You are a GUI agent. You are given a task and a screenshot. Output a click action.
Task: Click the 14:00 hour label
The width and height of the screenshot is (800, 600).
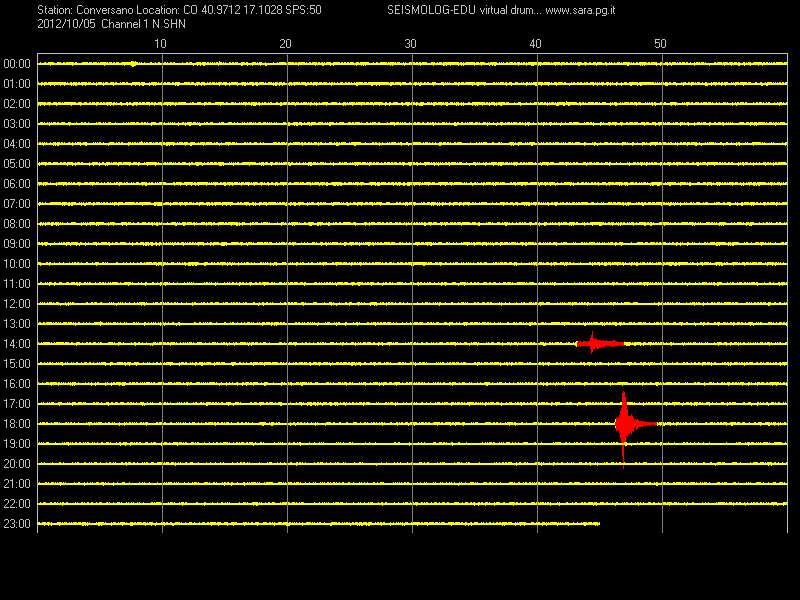click(x=17, y=344)
